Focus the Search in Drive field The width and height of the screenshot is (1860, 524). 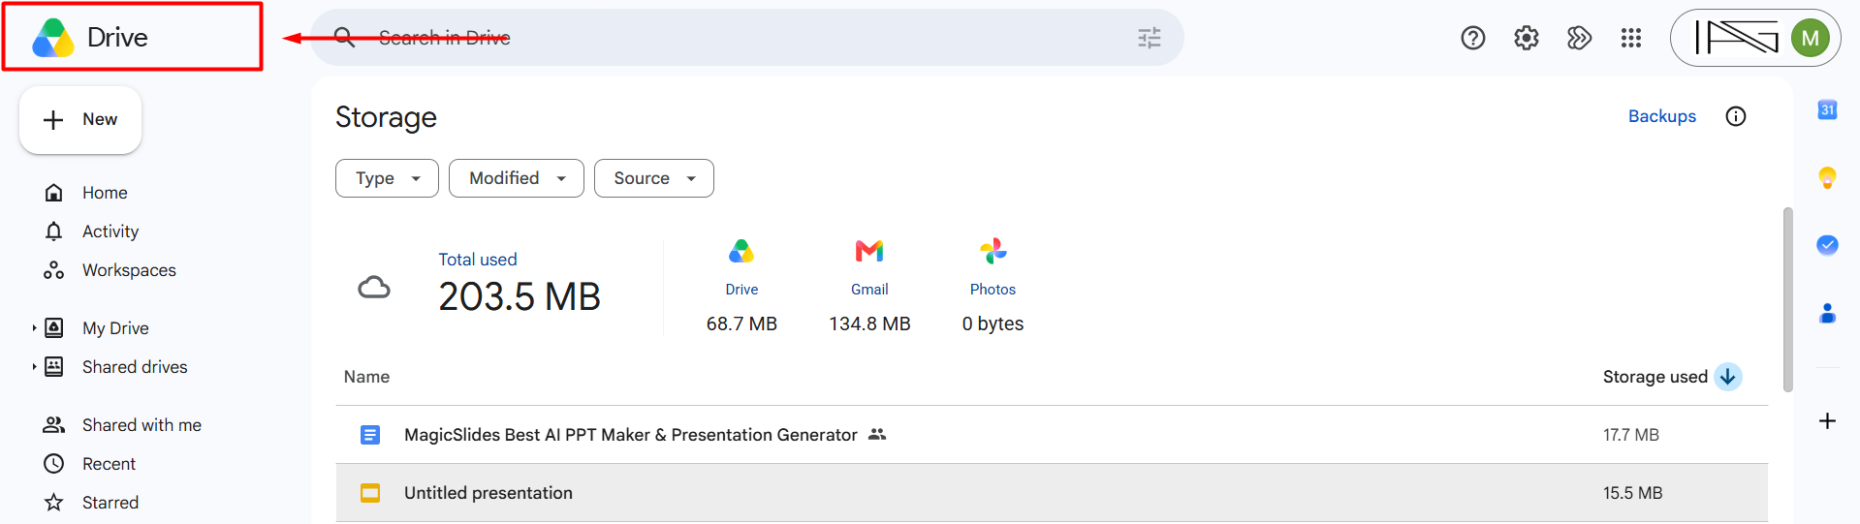pyautogui.click(x=746, y=38)
